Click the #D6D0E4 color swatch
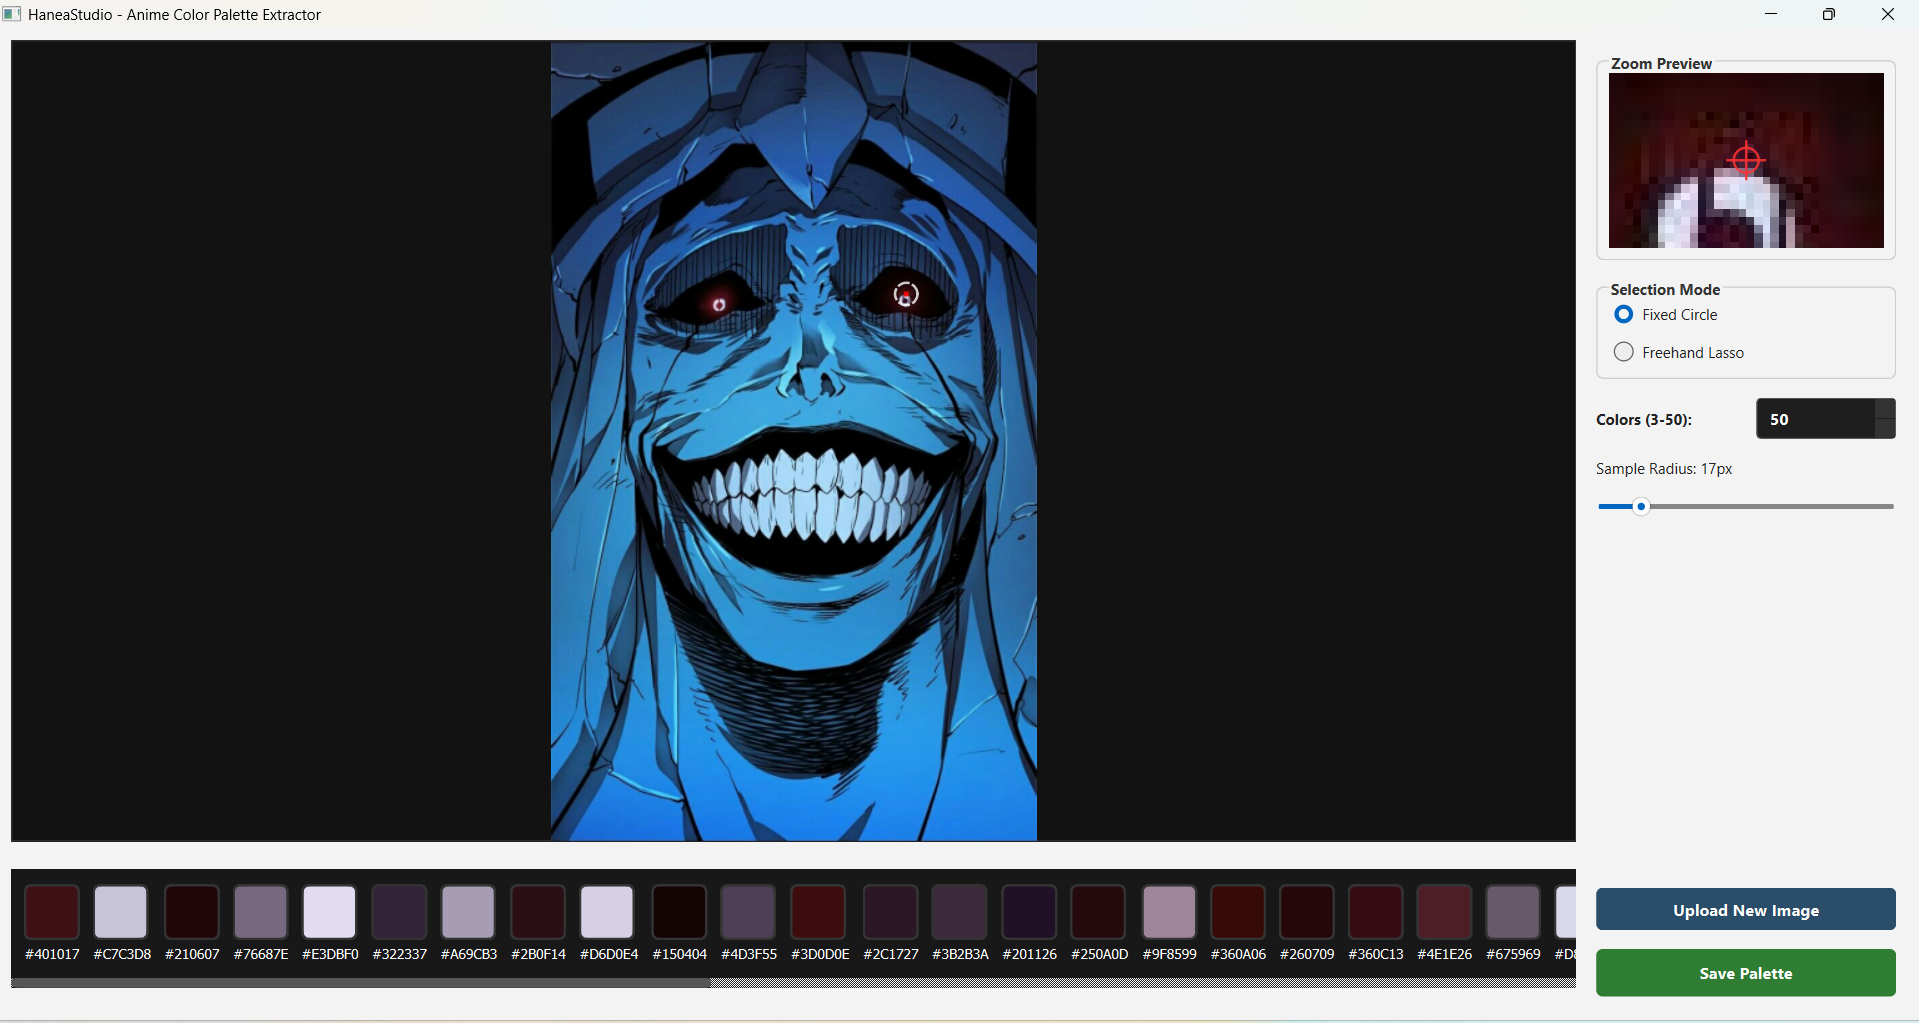 point(607,911)
